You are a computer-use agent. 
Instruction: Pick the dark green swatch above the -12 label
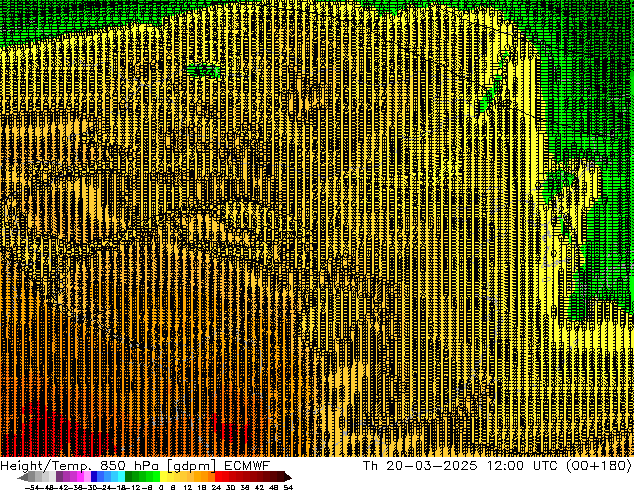[129, 477]
